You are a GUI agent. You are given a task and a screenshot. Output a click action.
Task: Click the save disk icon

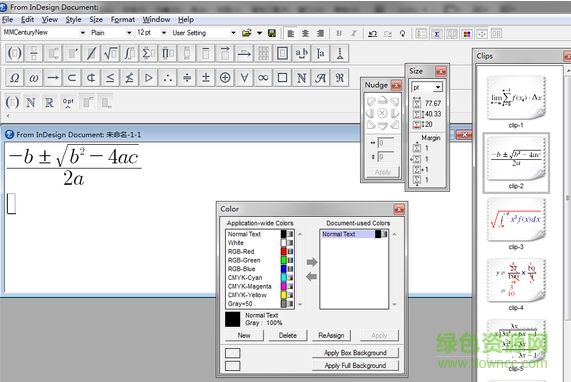(272, 33)
